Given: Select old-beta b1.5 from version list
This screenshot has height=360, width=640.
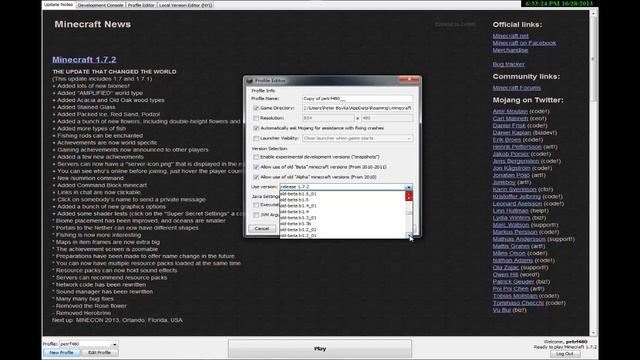Looking at the screenshot, I should (x=342, y=200).
